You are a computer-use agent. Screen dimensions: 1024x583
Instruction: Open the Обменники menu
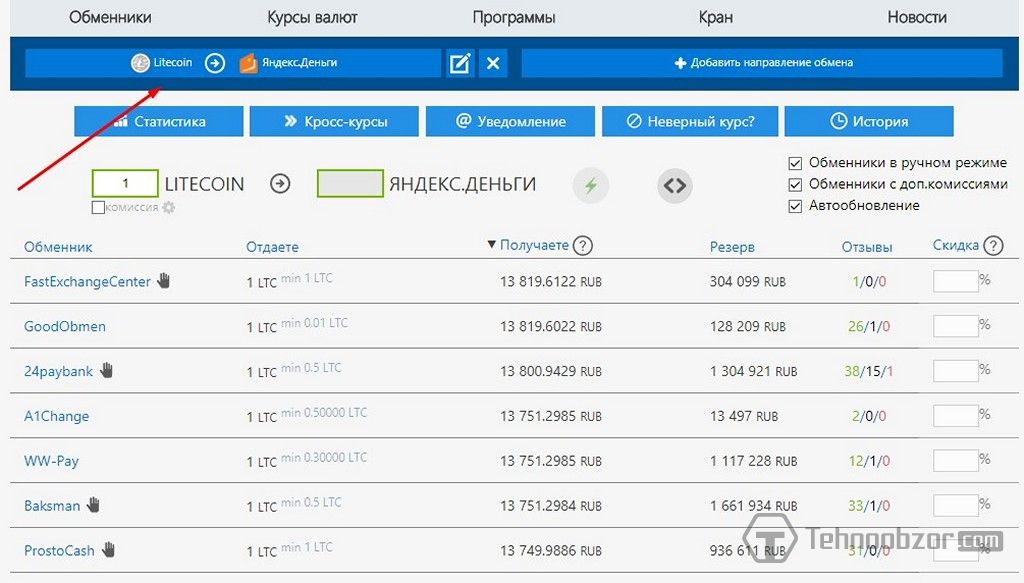[x=110, y=18]
